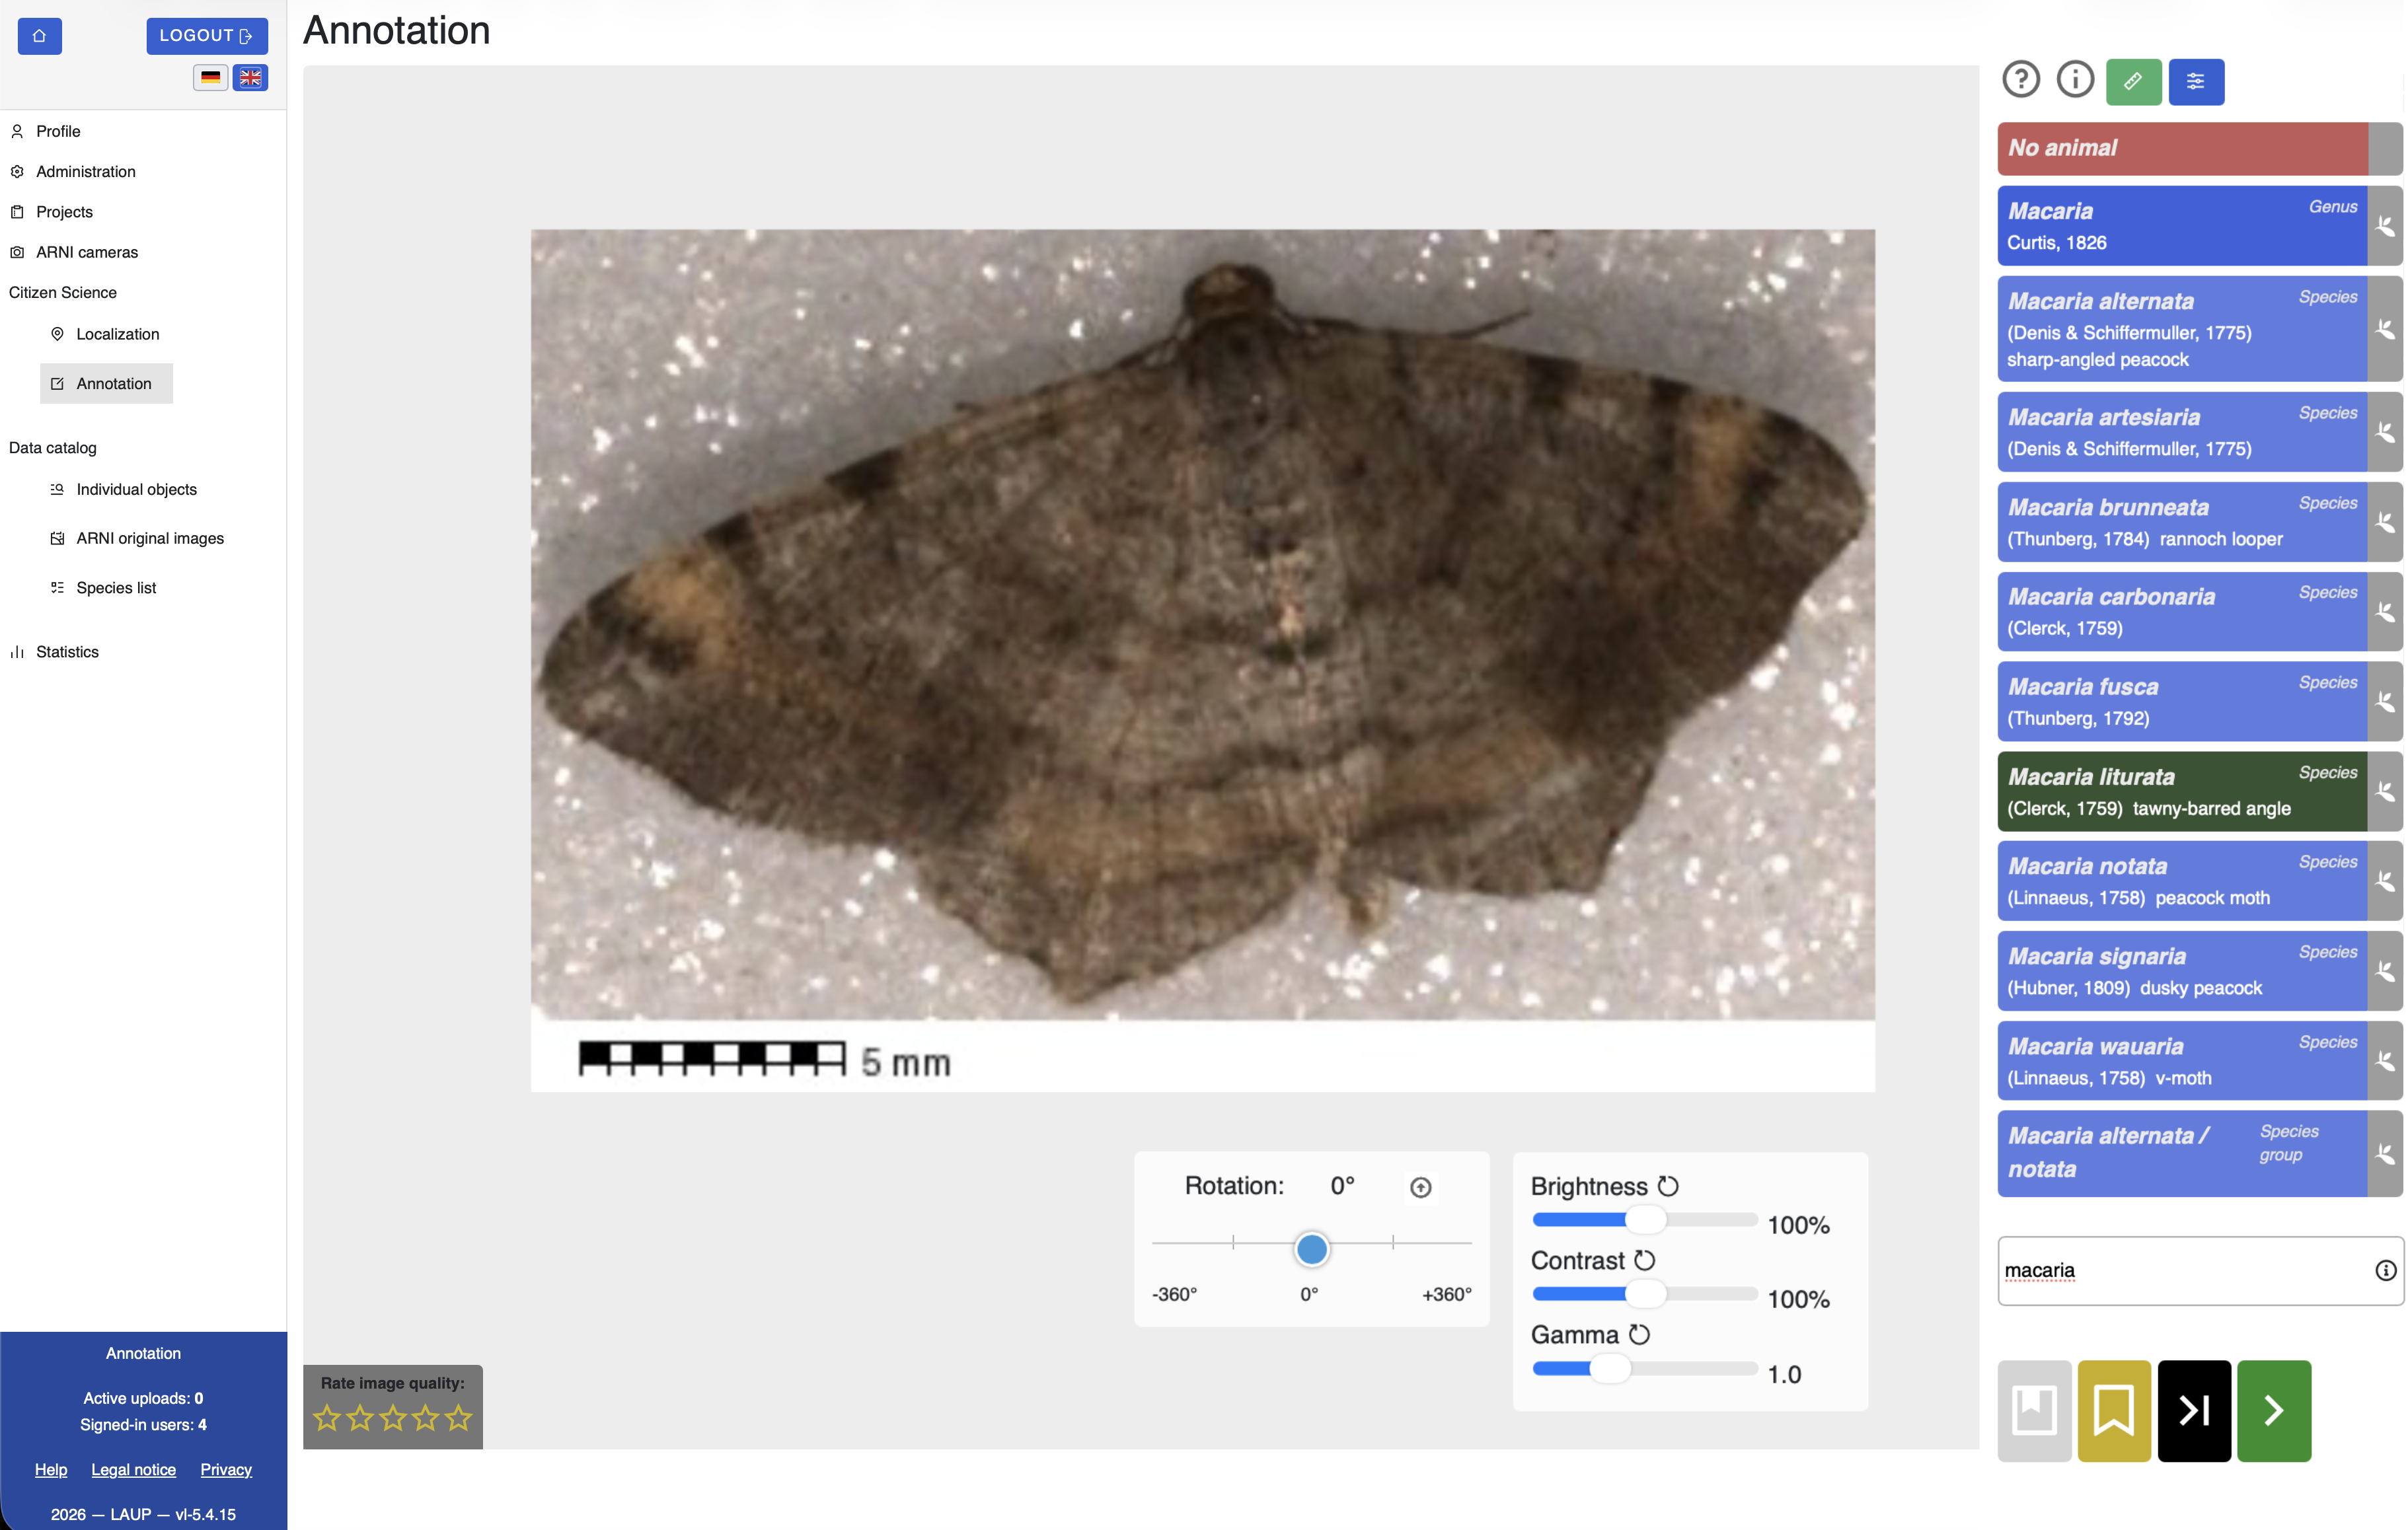Expand taxonomy details for Macaria liturata
Screen dimensions: 2408x1530
coord(2386,791)
